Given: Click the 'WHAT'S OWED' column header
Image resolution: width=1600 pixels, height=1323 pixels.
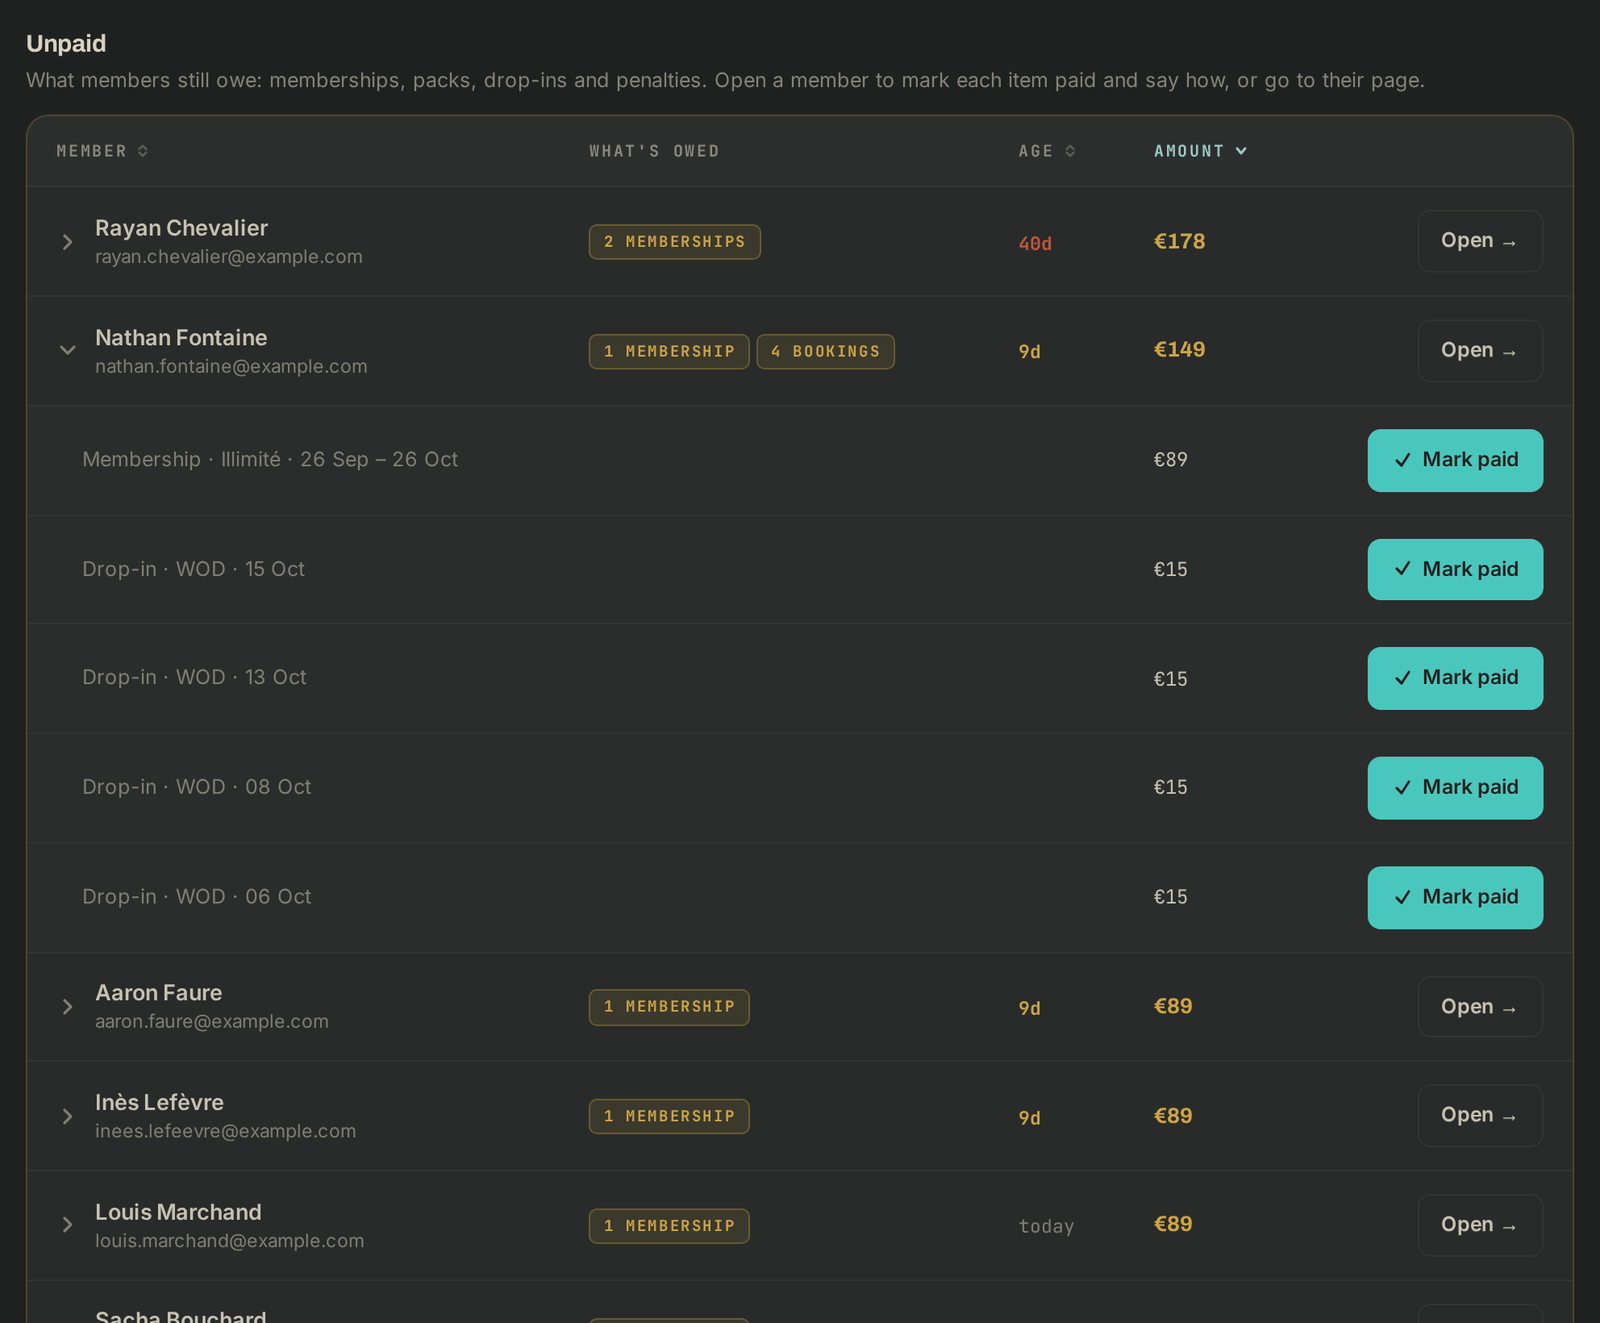Looking at the screenshot, I should point(654,151).
